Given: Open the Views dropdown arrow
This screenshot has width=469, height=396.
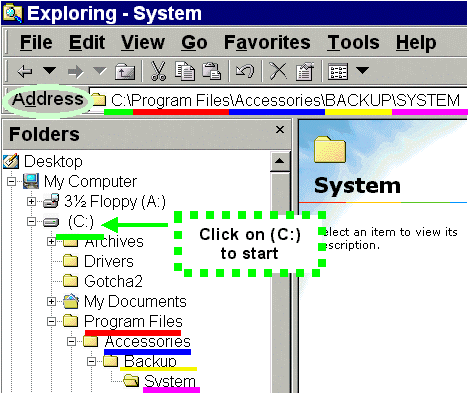Looking at the screenshot, I should pos(362,70).
